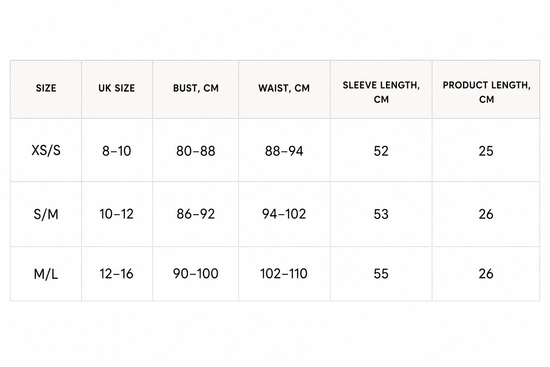This screenshot has height=367, width=550.
Task: Click the 12–16 UK size cell
Action: tap(117, 274)
